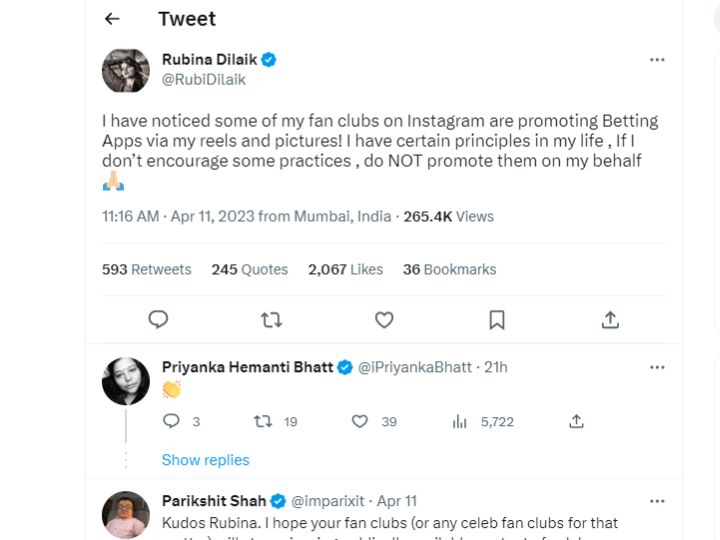Reply to Priyanka Hemanti Bhatt's comment
The image size is (720, 540).
coord(171,422)
